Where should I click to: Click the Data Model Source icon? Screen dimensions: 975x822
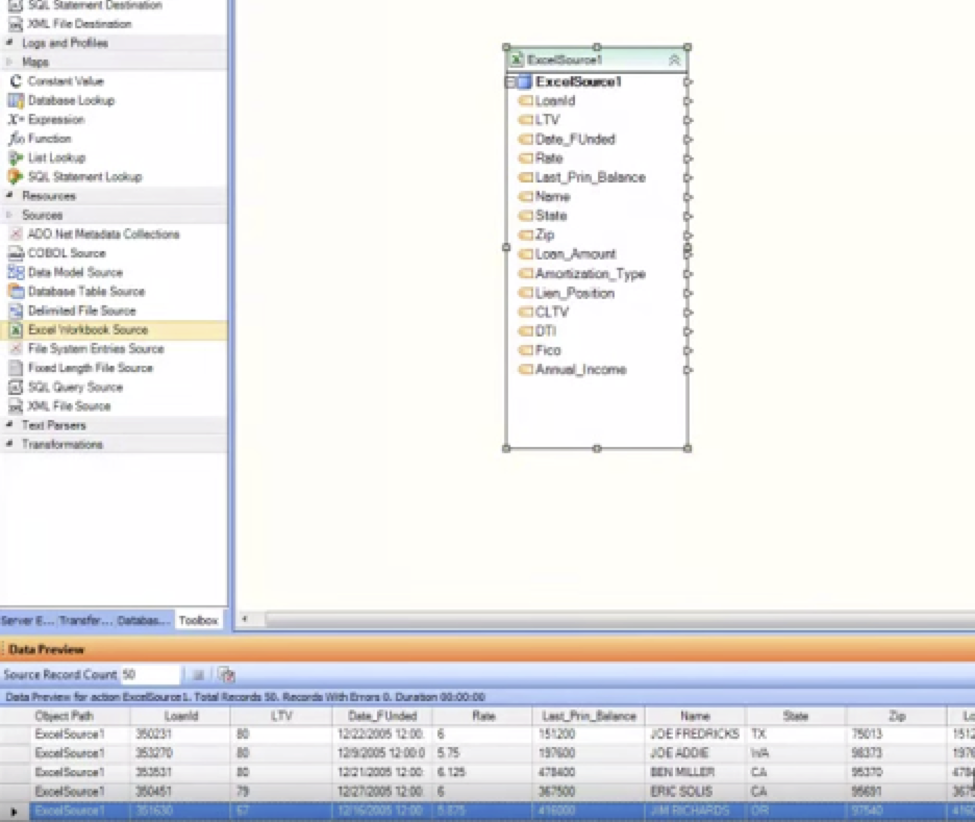(x=16, y=273)
